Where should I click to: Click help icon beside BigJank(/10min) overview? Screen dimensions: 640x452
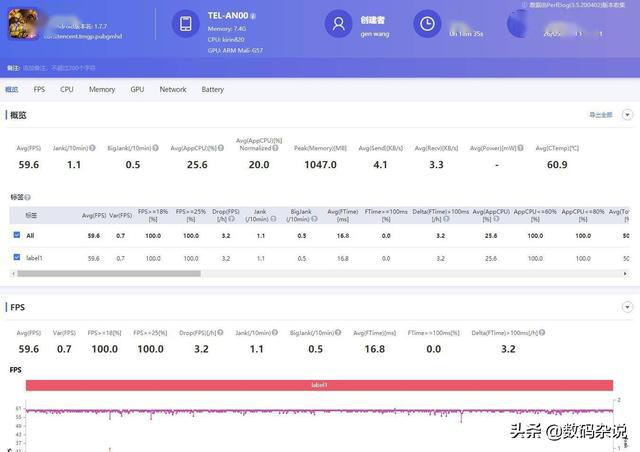156,148
